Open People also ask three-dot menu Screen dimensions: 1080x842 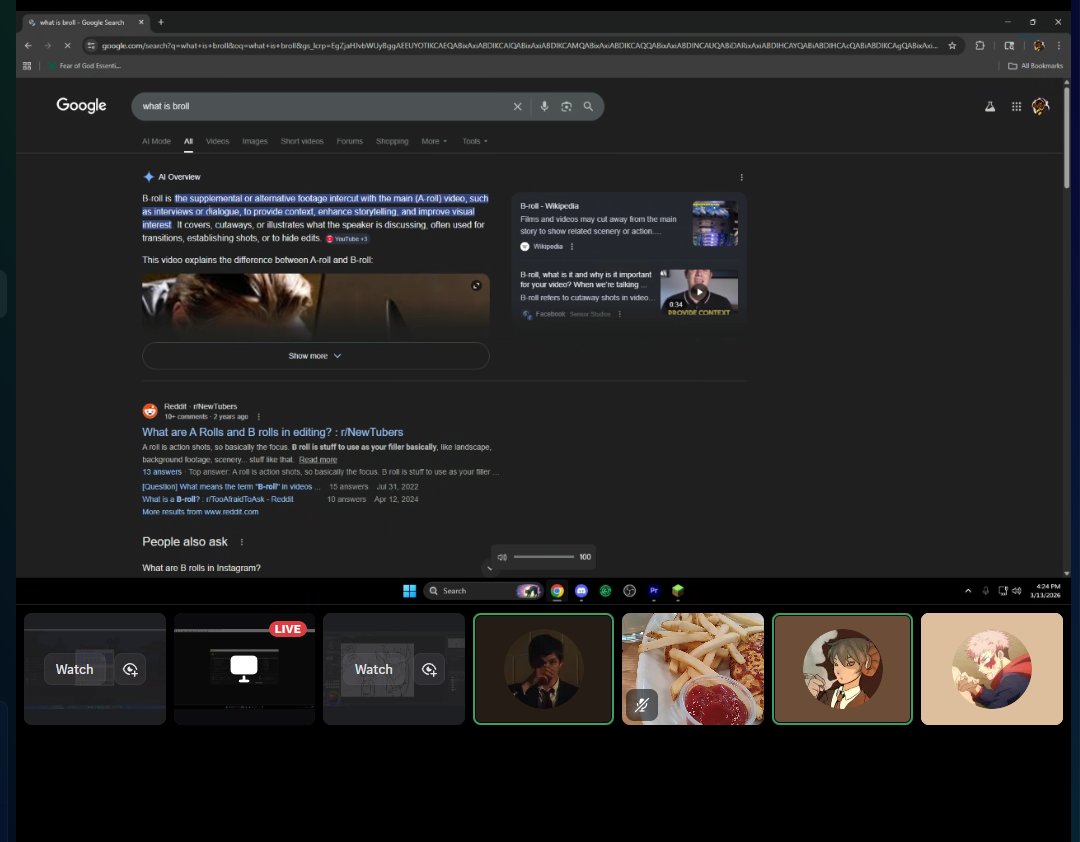tap(242, 542)
